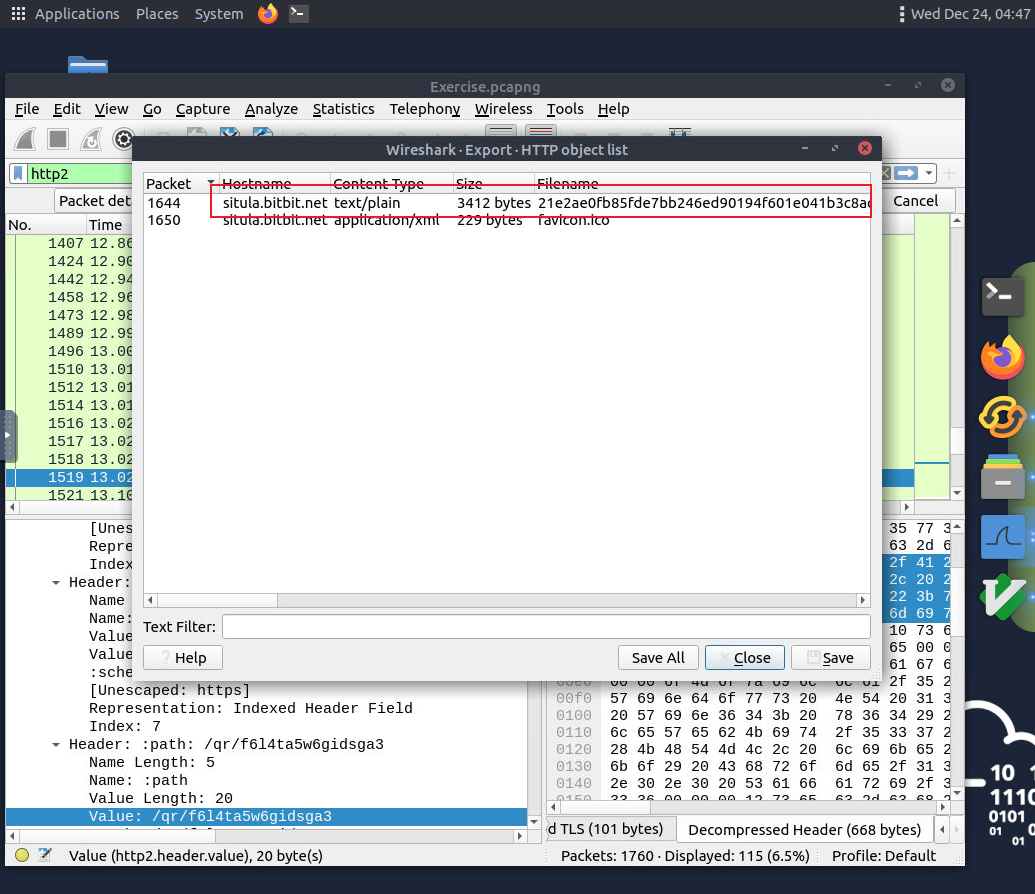The image size is (1035, 894).
Task: Click Cancel in the search bar
Action: tap(916, 201)
